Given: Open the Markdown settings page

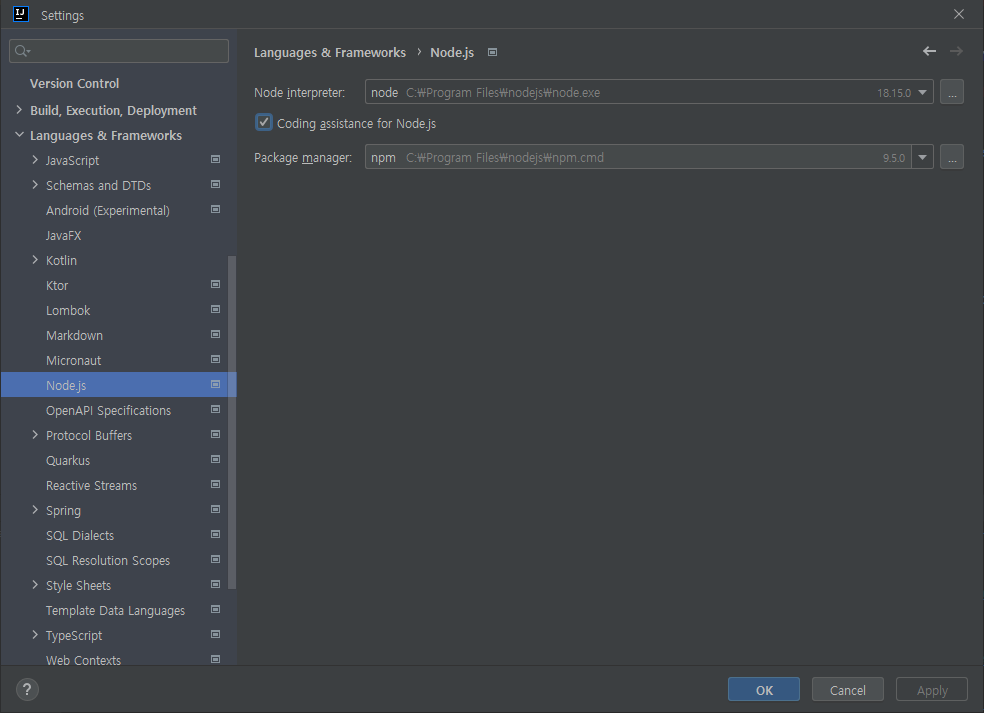Looking at the screenshot, I should [74, 336].
